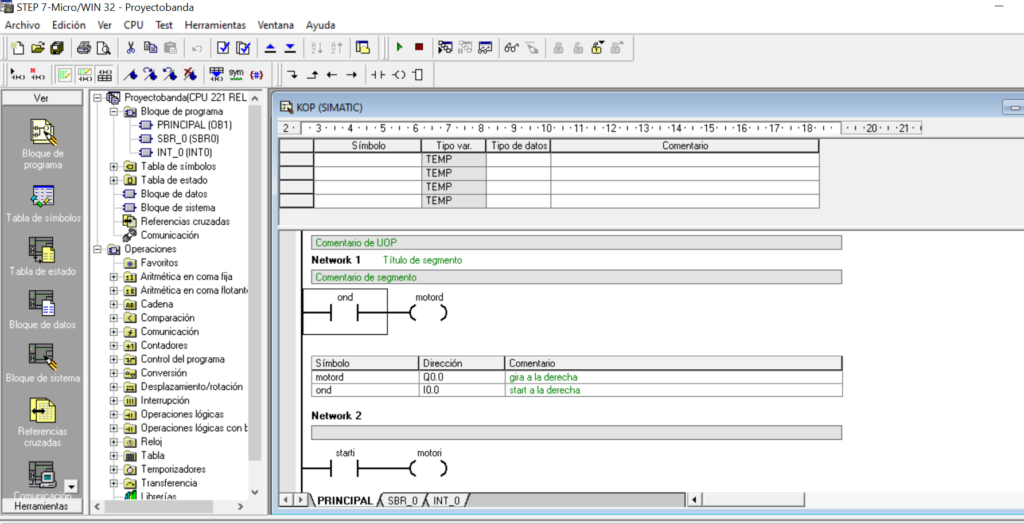Click the STOP (red square) toolbar icon
1024x524 pixels.
[418, 47]
